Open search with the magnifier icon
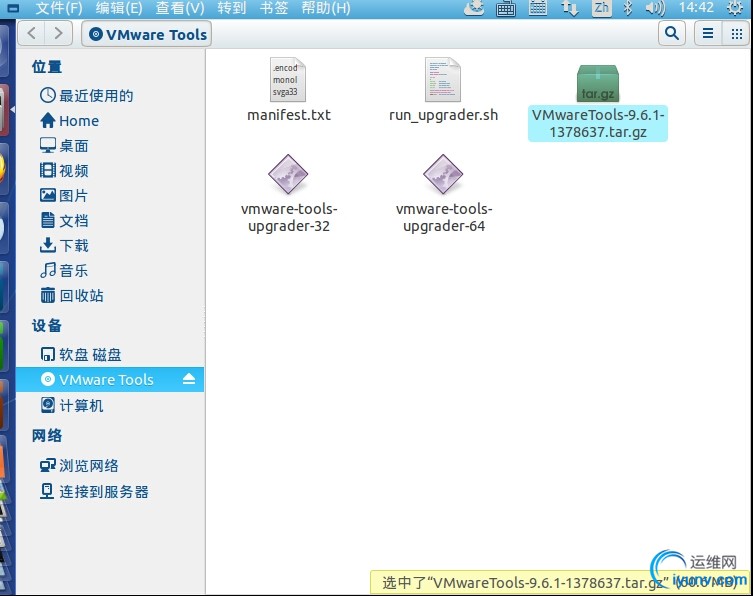753x596 pixels. pyautogui.click(x=671, y=33)
